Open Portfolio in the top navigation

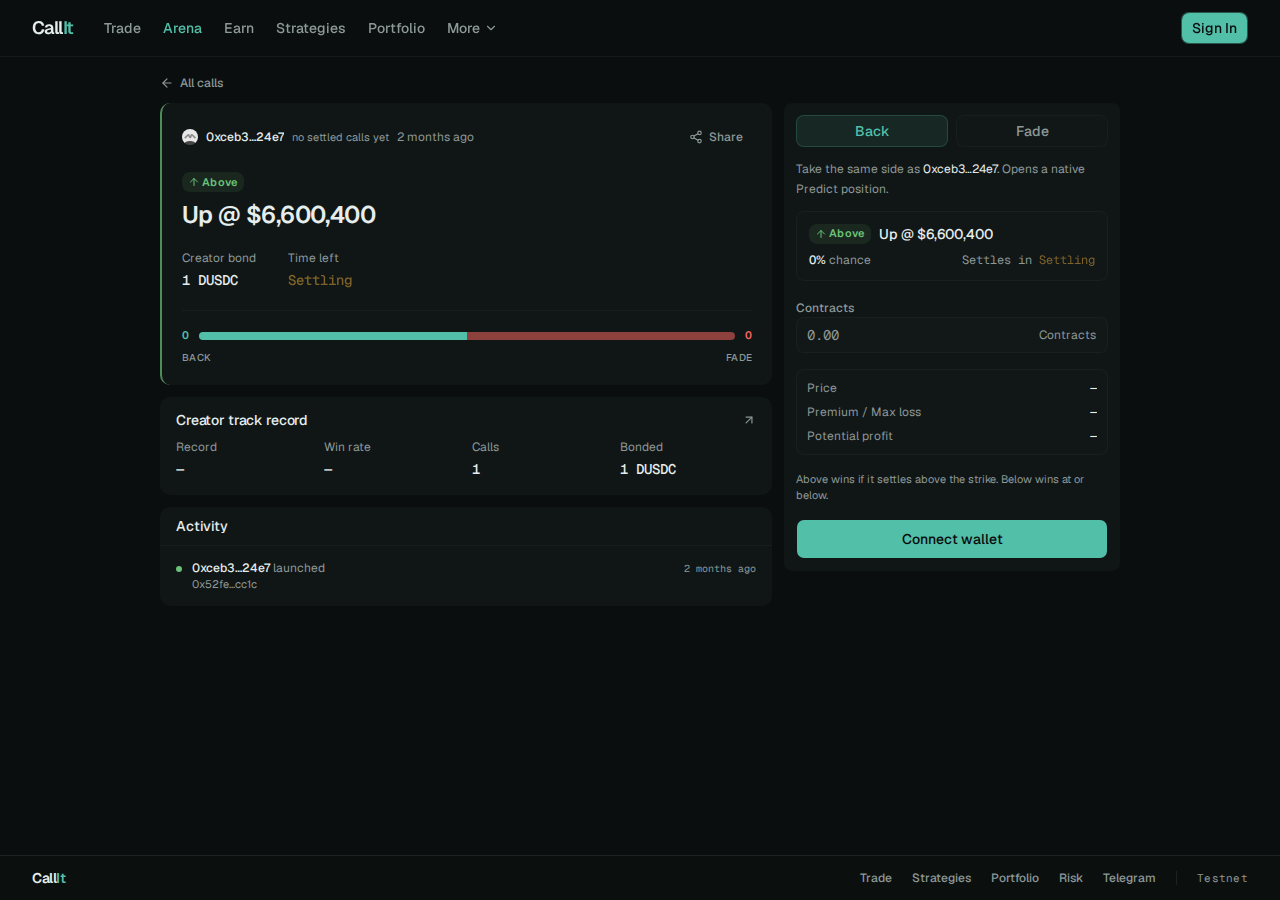(x=396, y=28)
